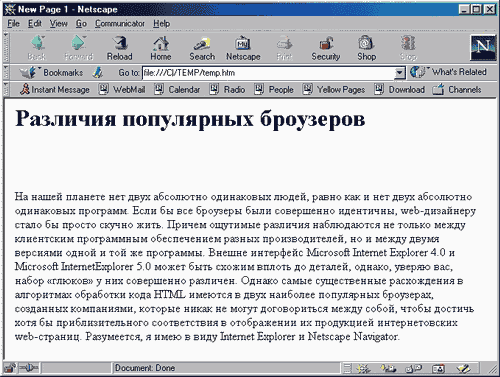
Task: Open People personal toolbar link
Action: (274, 89)
